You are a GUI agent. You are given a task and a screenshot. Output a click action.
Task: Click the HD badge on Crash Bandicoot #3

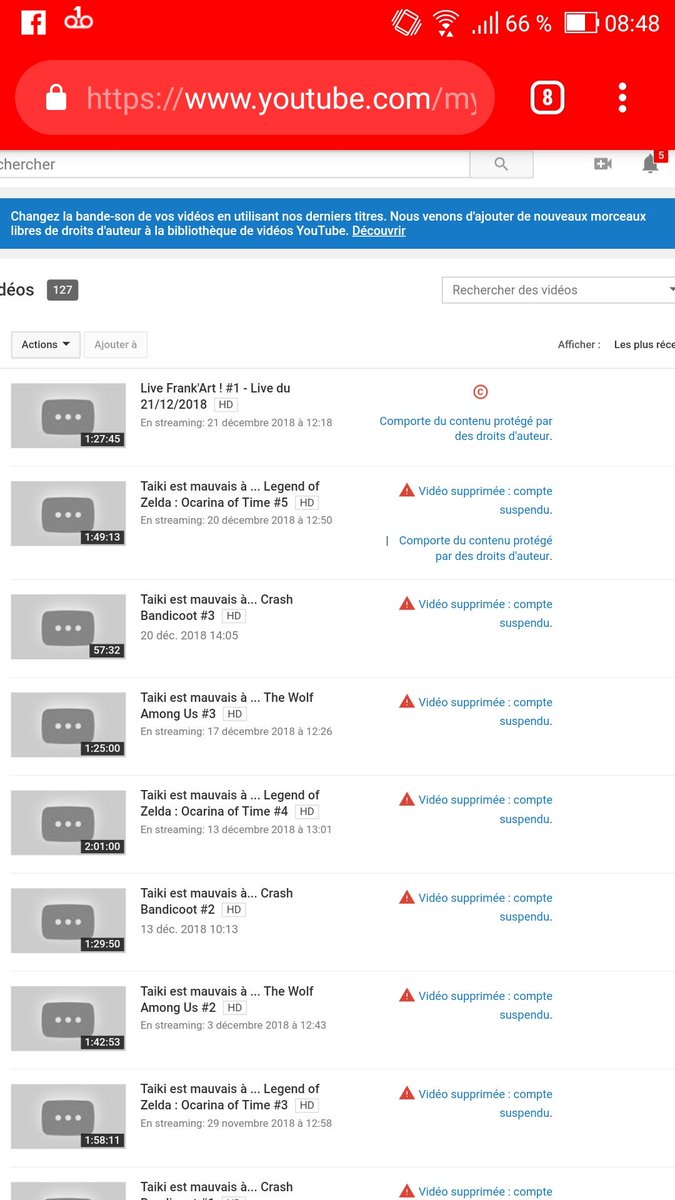233,616
